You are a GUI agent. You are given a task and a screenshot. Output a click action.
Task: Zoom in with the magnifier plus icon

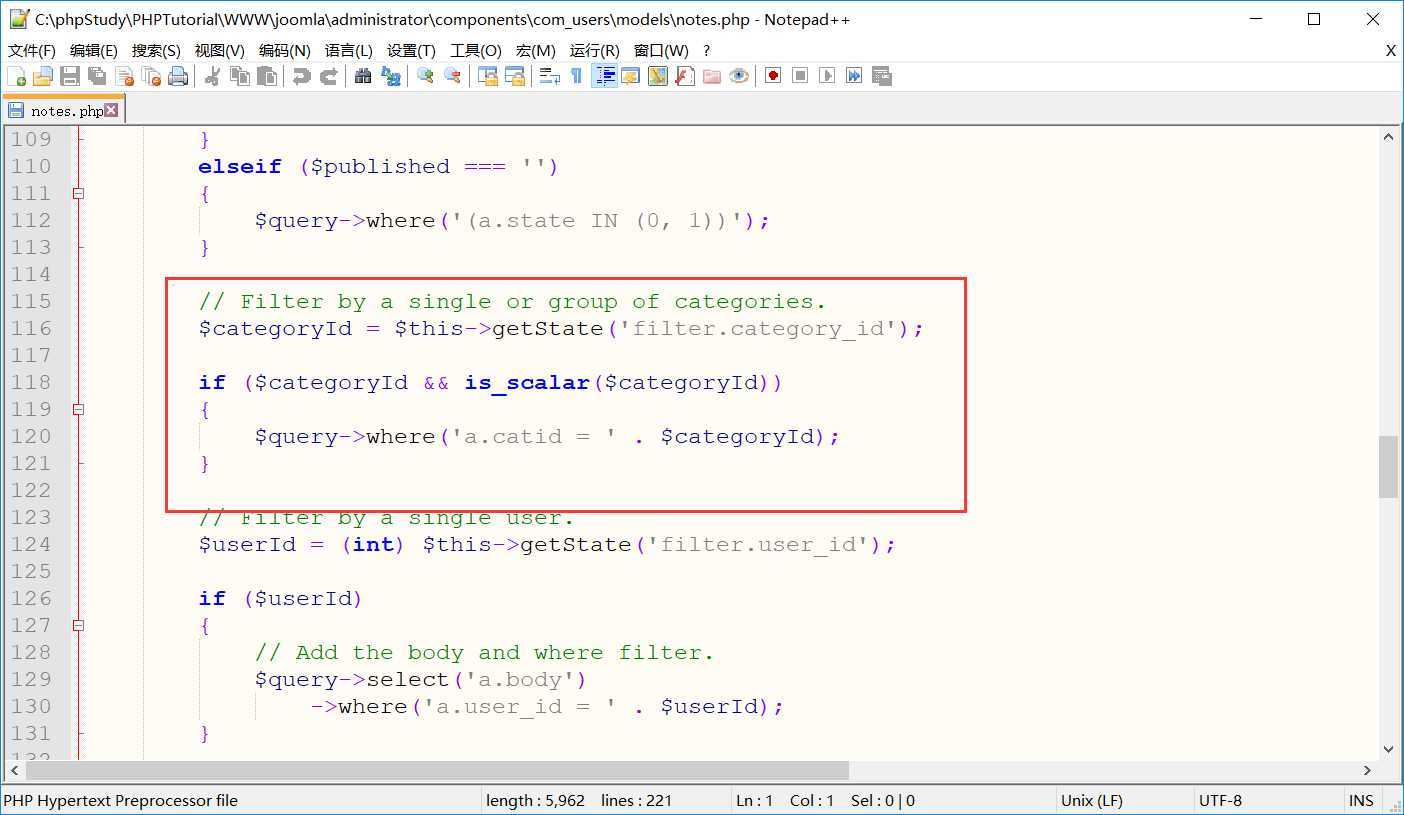click(425, 76)
